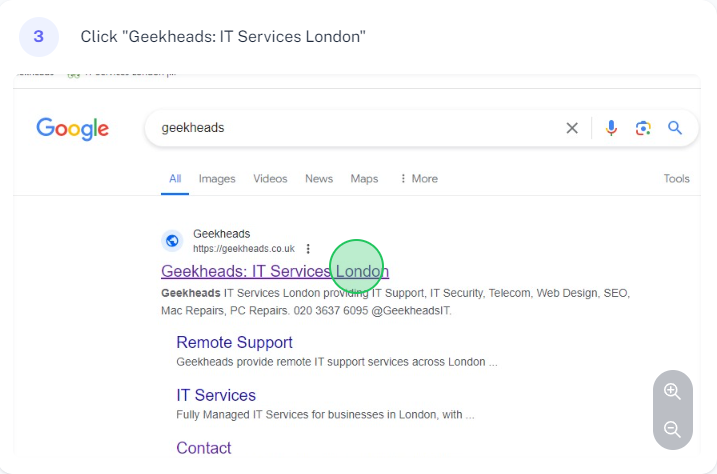Clear the search box with X icon

(x=572, y=128)
